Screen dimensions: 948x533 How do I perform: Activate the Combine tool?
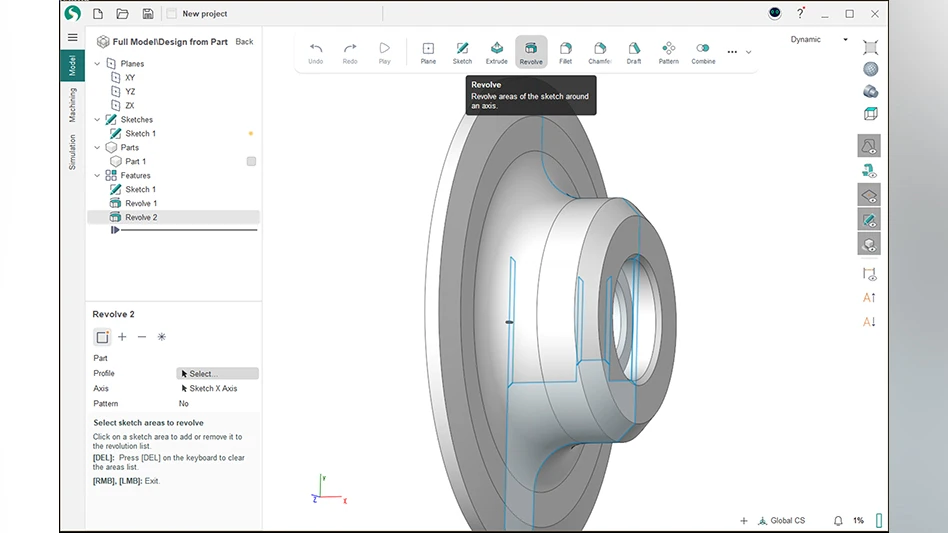(703, 52)
